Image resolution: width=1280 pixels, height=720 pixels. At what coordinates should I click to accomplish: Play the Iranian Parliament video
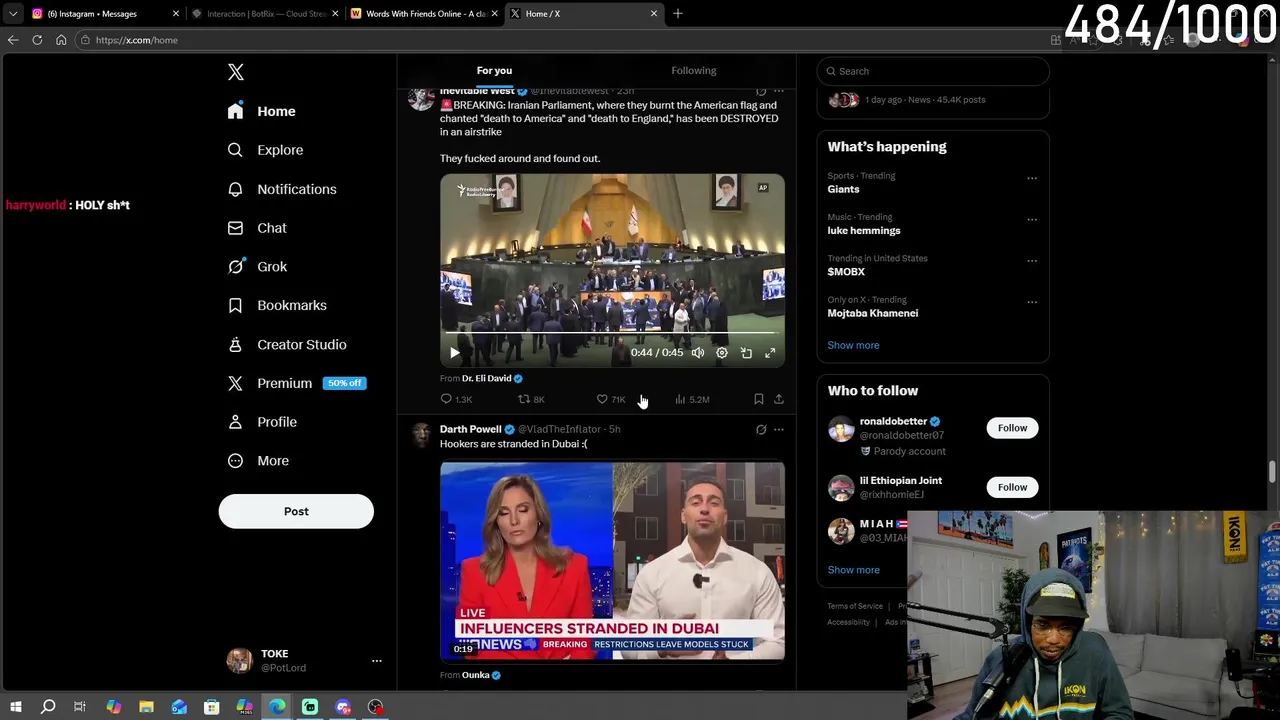click(x=455, y=353)
